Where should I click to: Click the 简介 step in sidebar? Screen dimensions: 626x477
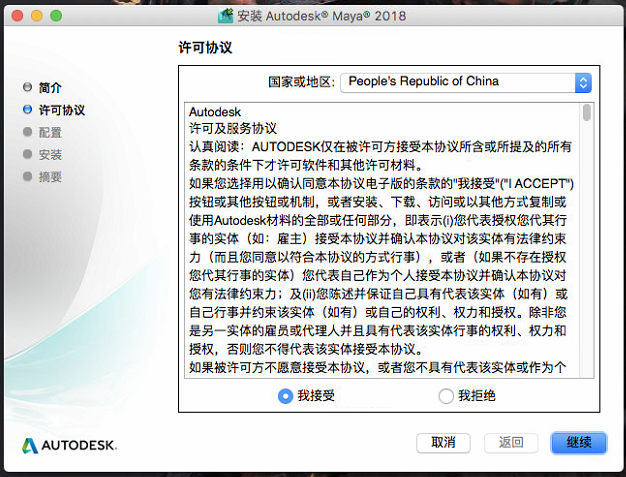[x=50, y=87]
